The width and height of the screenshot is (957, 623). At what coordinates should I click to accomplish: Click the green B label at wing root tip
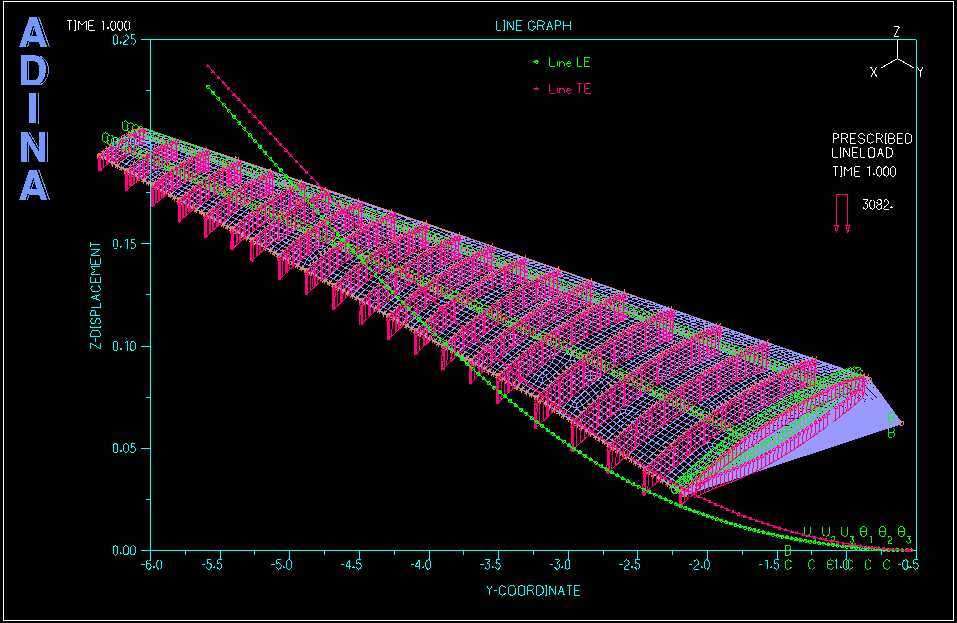click(x=892, y=433)
